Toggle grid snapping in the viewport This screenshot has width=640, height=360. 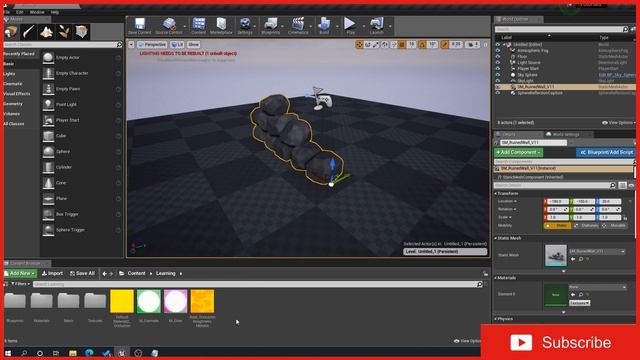pos(402,44)
